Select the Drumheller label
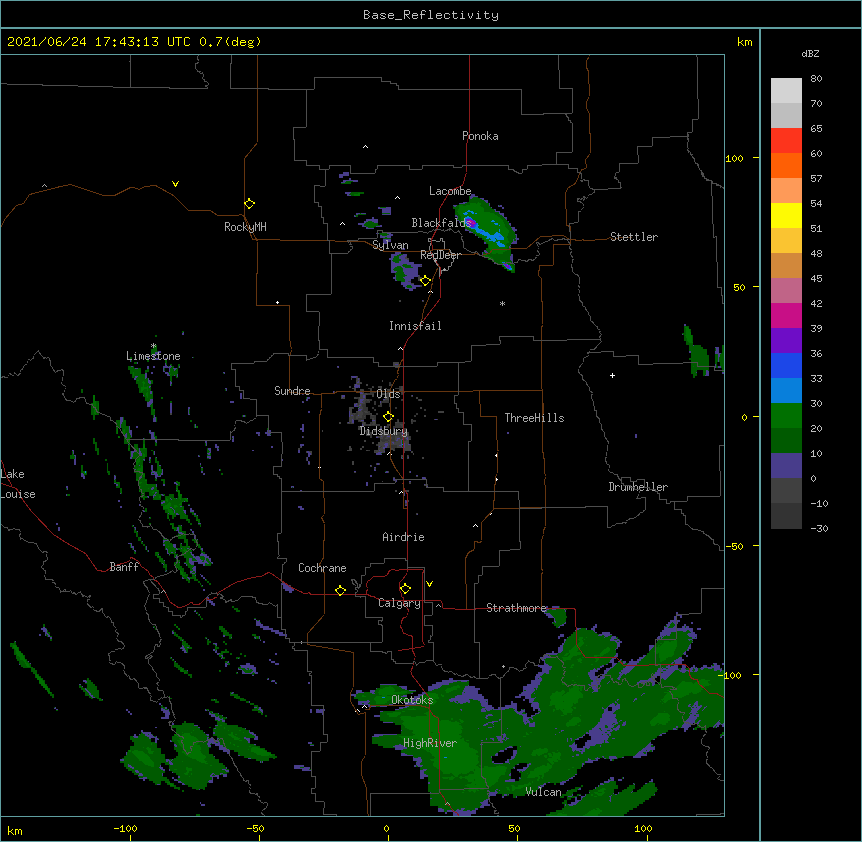Image resolution: width=862 pixels, height=842 pixels. click(x=638, y=487)
